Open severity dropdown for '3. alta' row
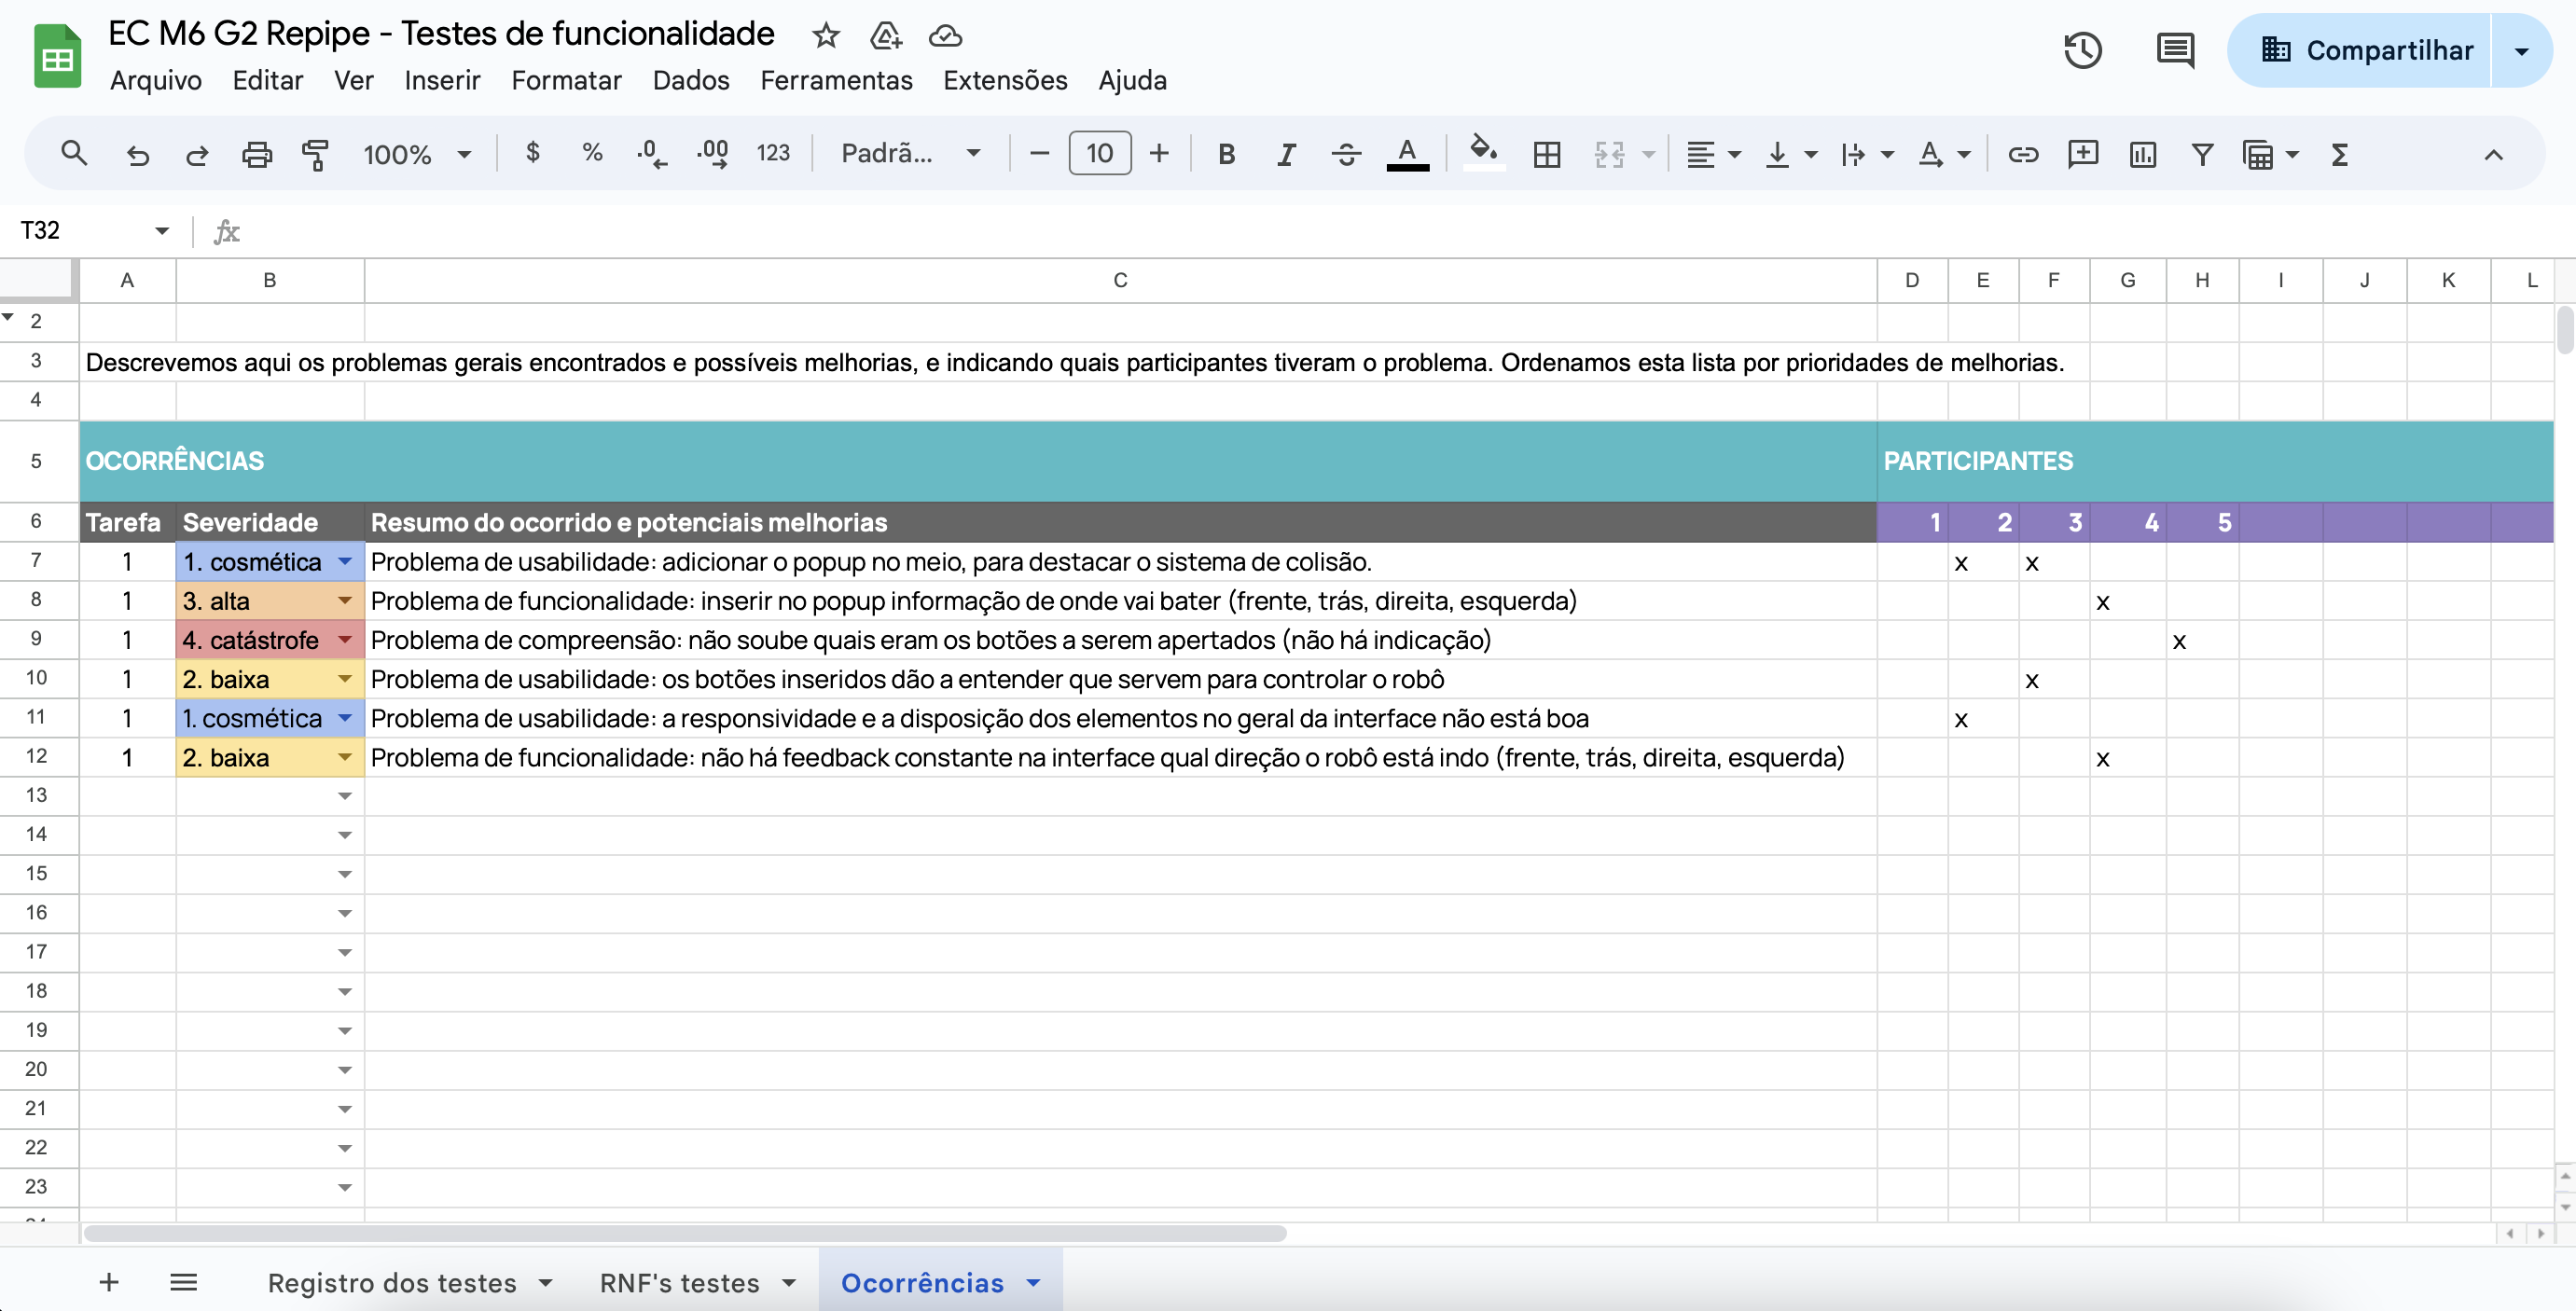The height and width of the screenshot is (1311, 2576). pyautogui.click(x=345, y=601)
